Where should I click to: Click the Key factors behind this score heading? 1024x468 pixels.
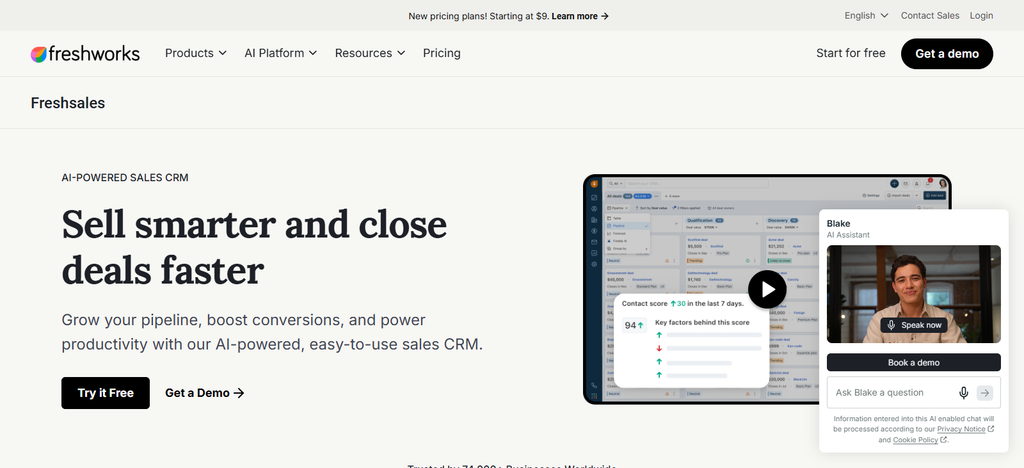702,322
